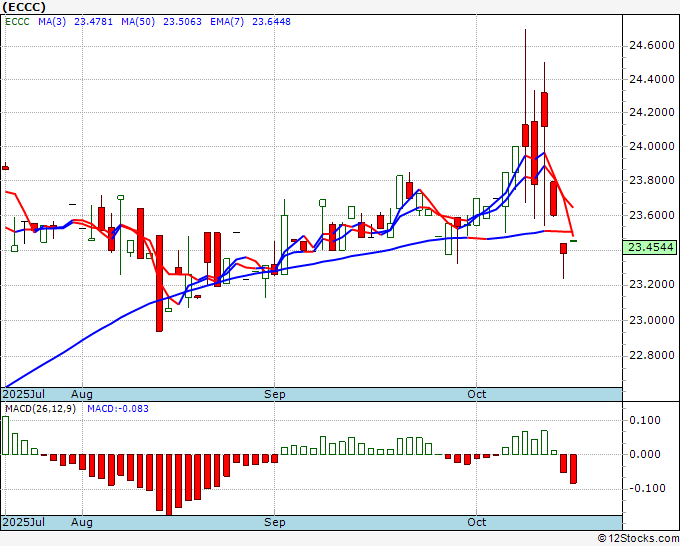Click the highlighted current price 23.4544

[650, 247]
